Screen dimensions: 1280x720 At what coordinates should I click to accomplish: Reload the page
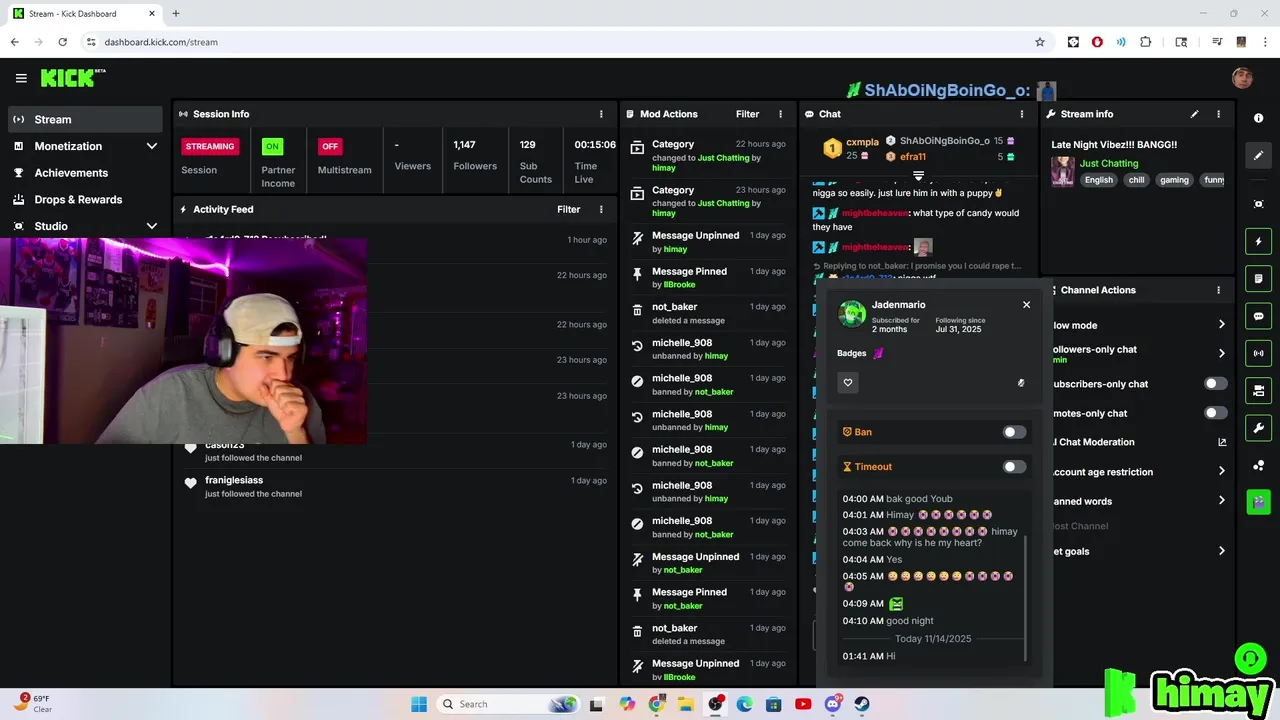pyautogui.click(x=62, y=42)
